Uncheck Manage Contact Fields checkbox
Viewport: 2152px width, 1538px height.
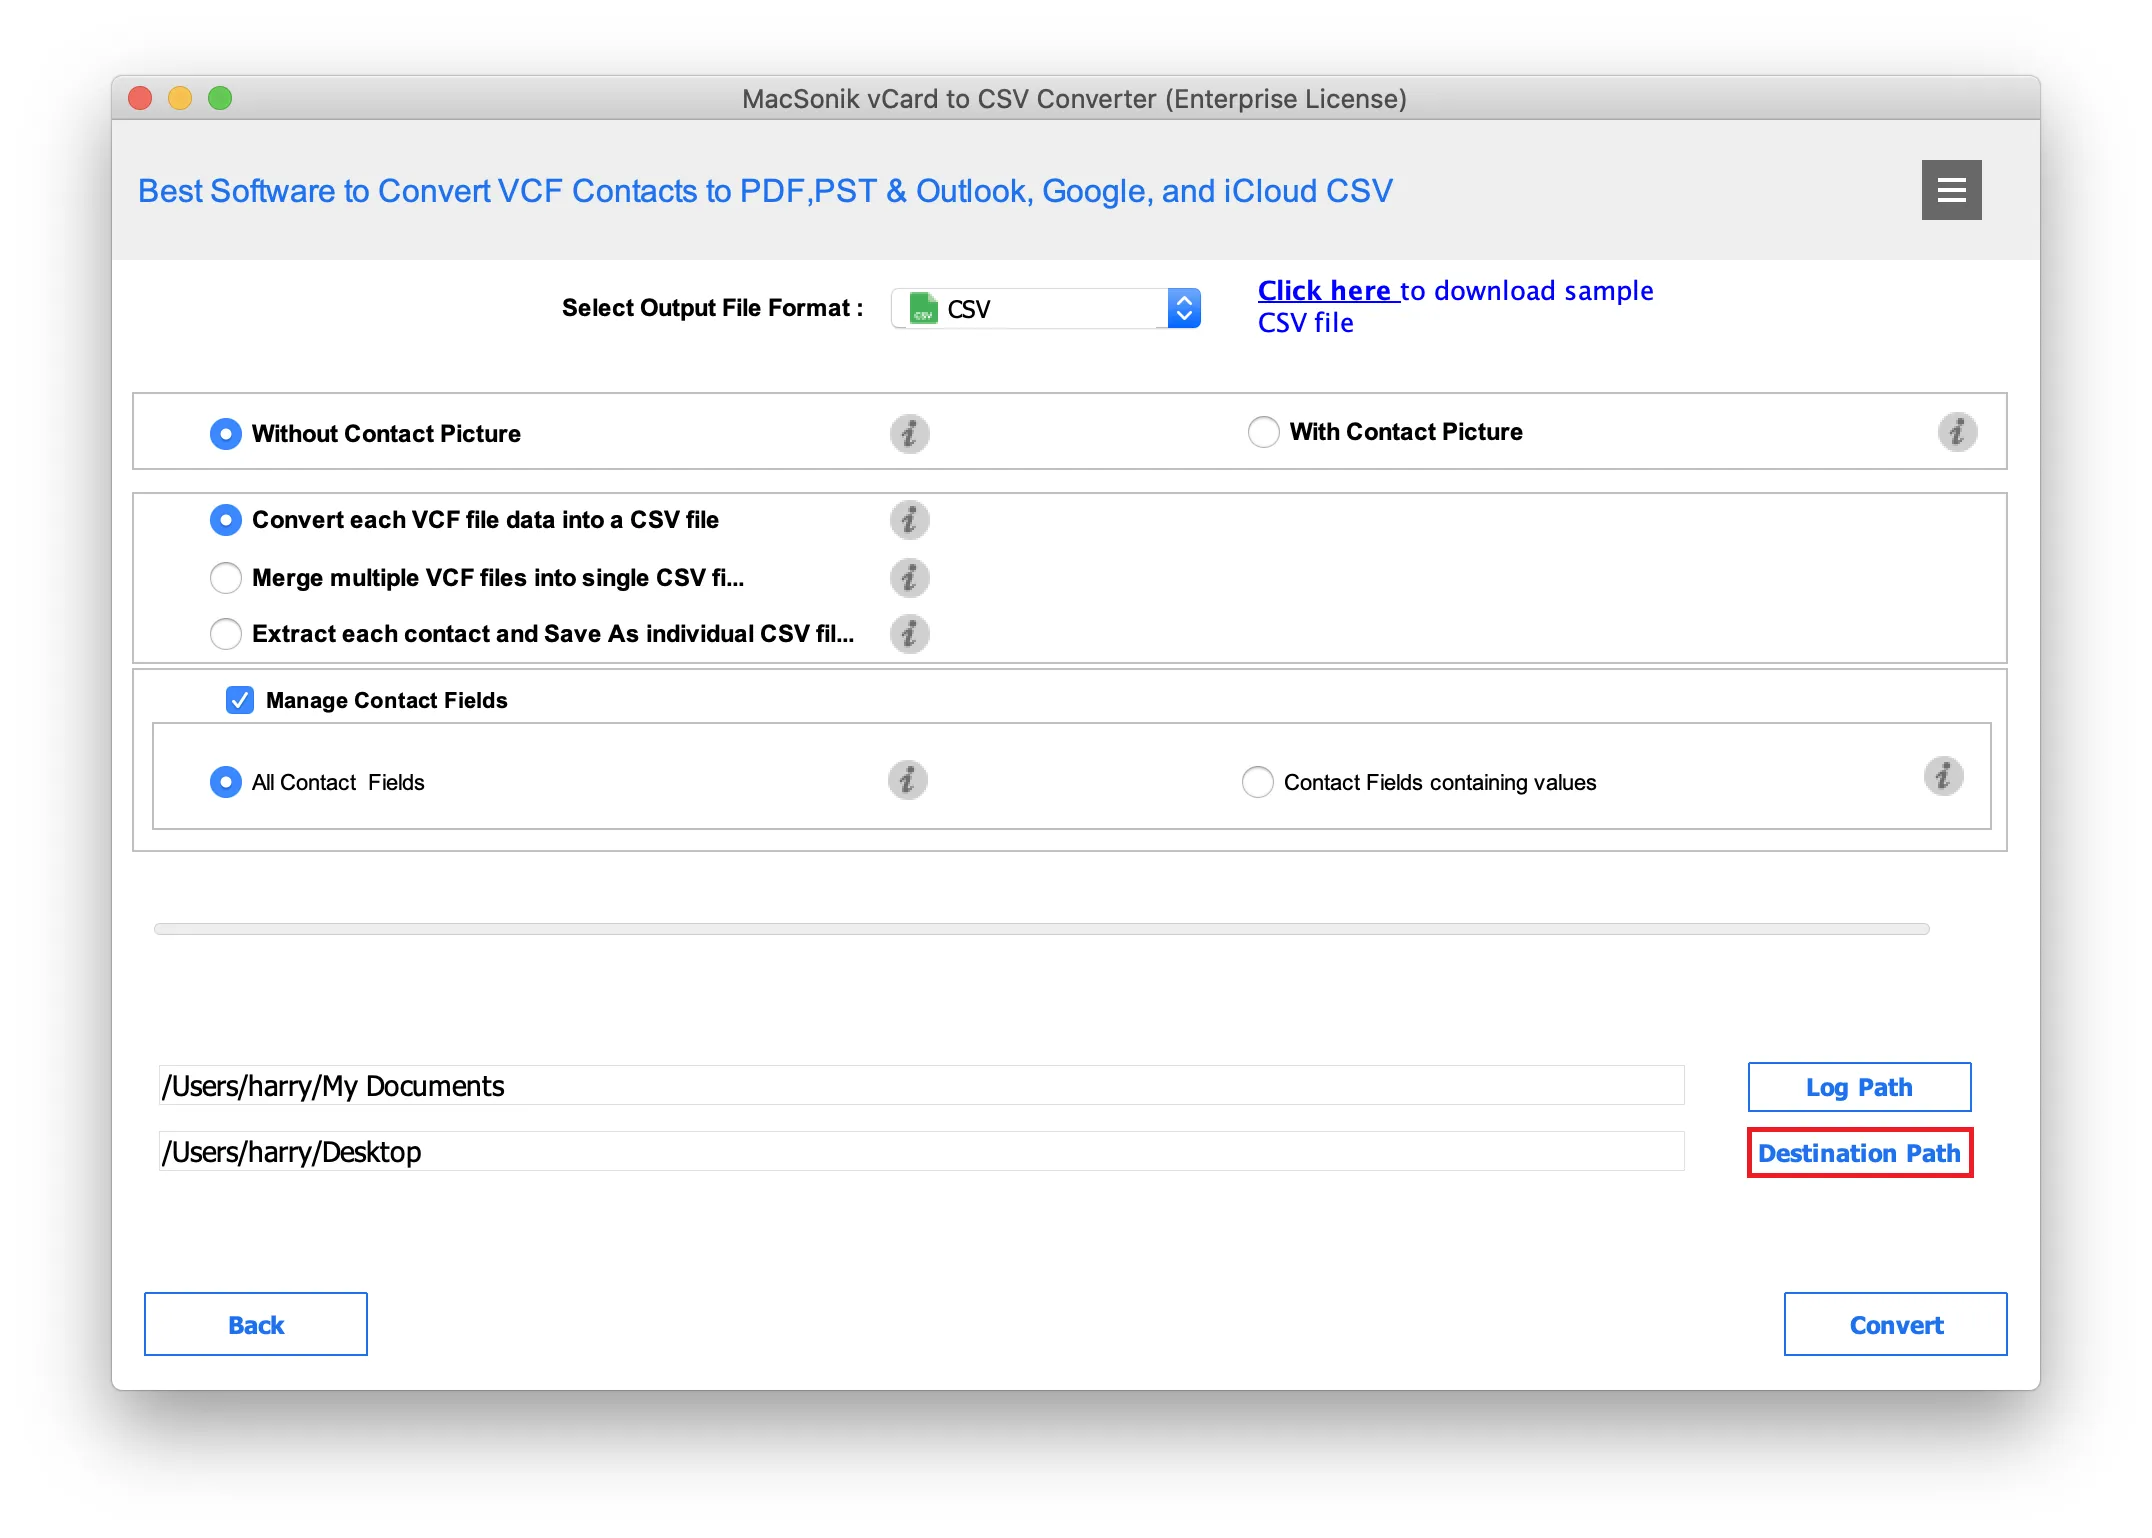240,700
